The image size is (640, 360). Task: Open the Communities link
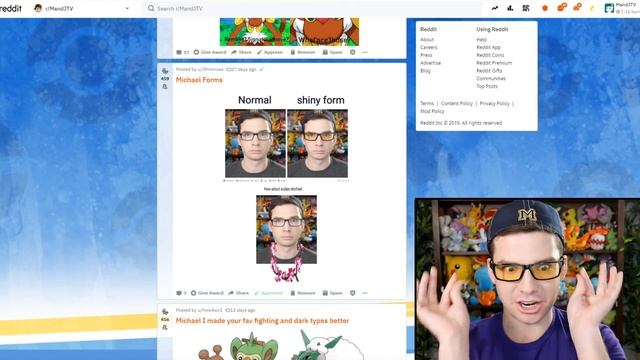(x=491, y=78)
